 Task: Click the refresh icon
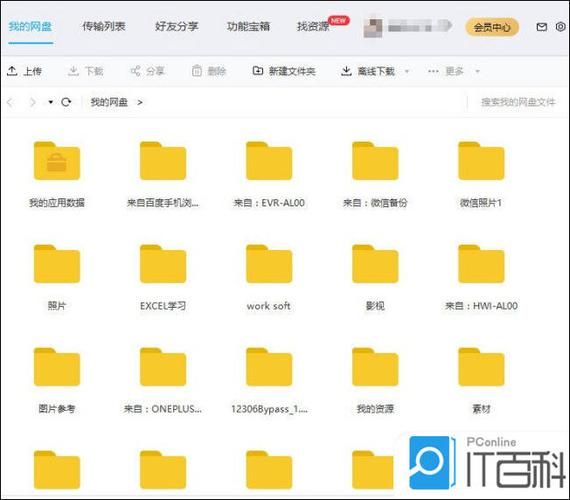(66, 102)
